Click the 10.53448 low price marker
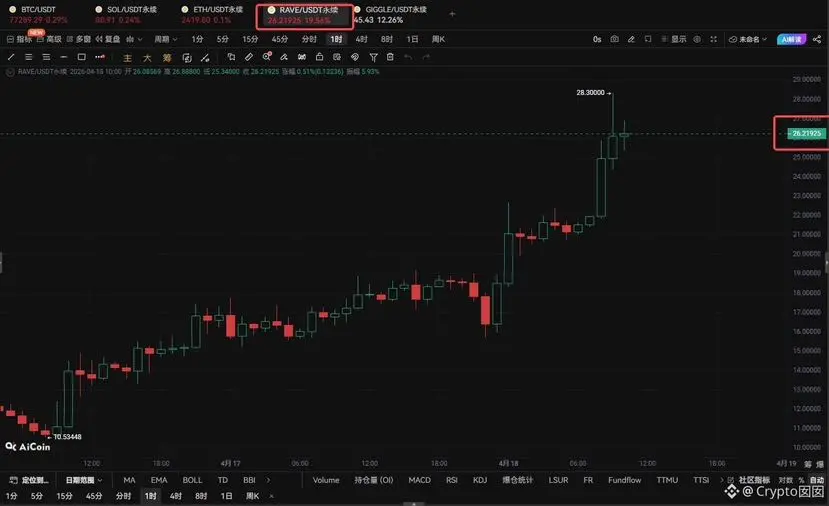The width and height of the screenshot is (829, 506). tap(67, 437)
